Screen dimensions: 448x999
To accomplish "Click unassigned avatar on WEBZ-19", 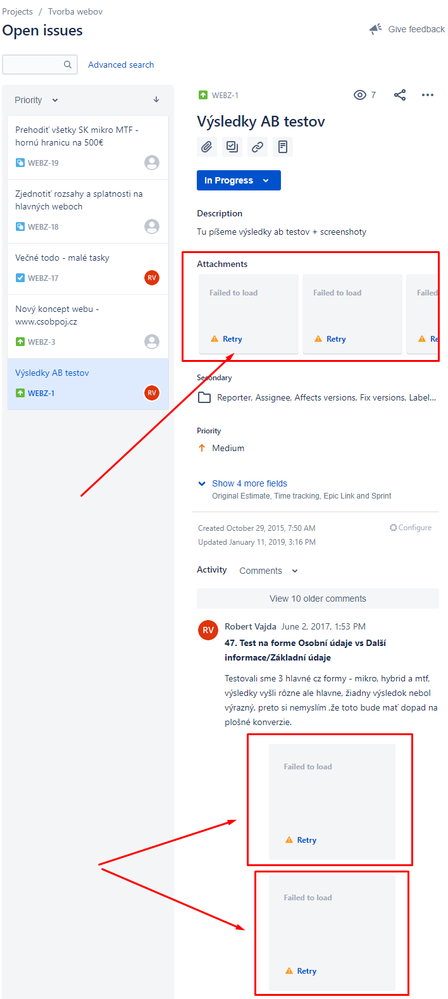I will (152, 162).
